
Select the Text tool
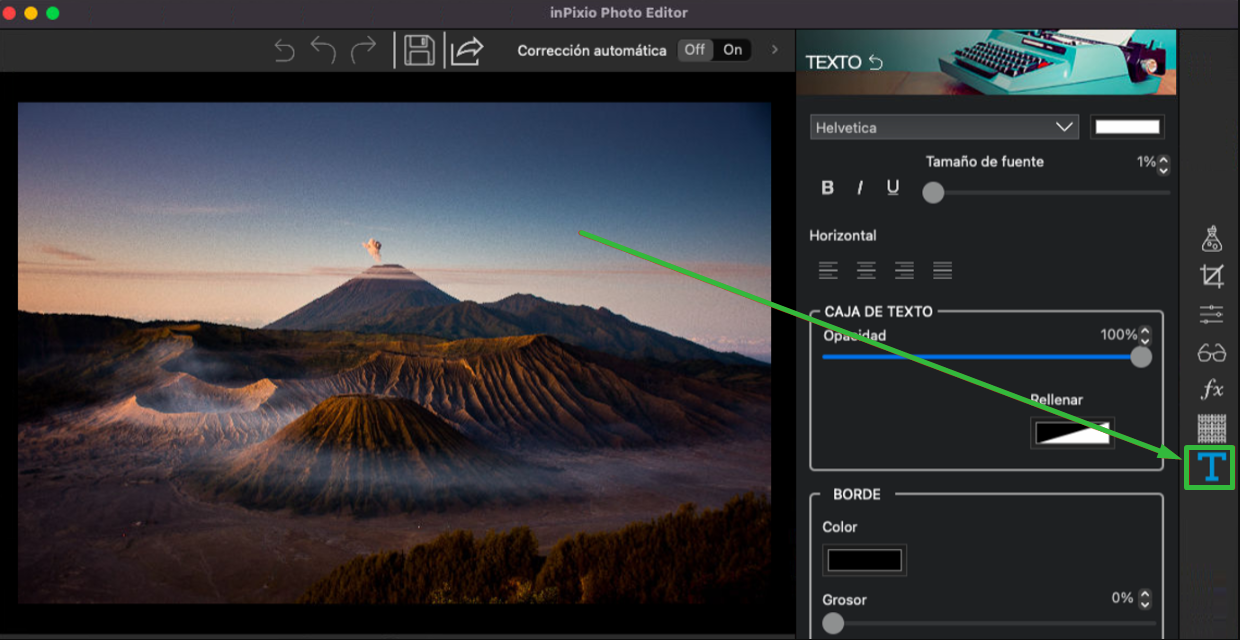pos(1210,467)
